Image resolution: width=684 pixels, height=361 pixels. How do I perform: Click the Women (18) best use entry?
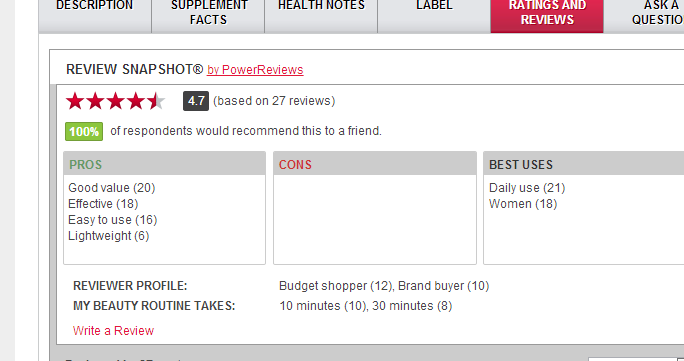click(x=523, y=204)
